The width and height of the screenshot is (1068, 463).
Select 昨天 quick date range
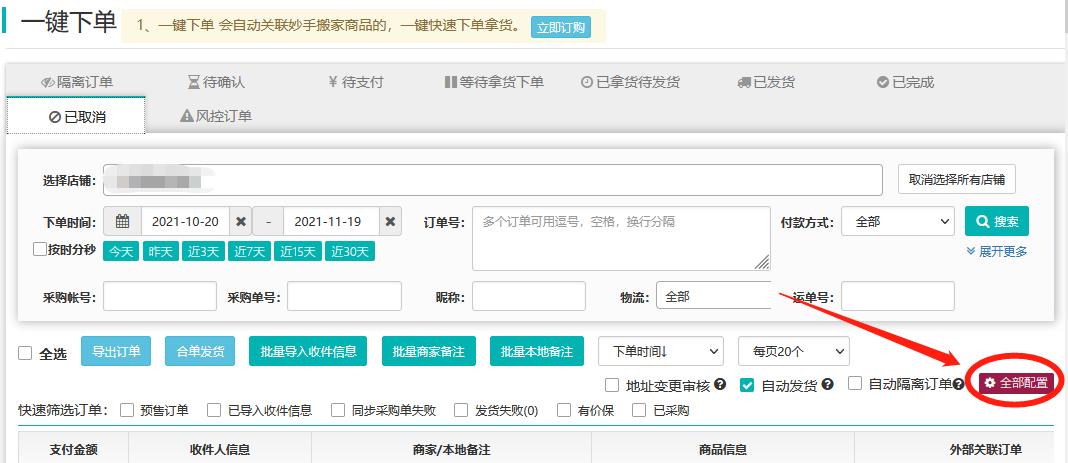tap(160, 251)
